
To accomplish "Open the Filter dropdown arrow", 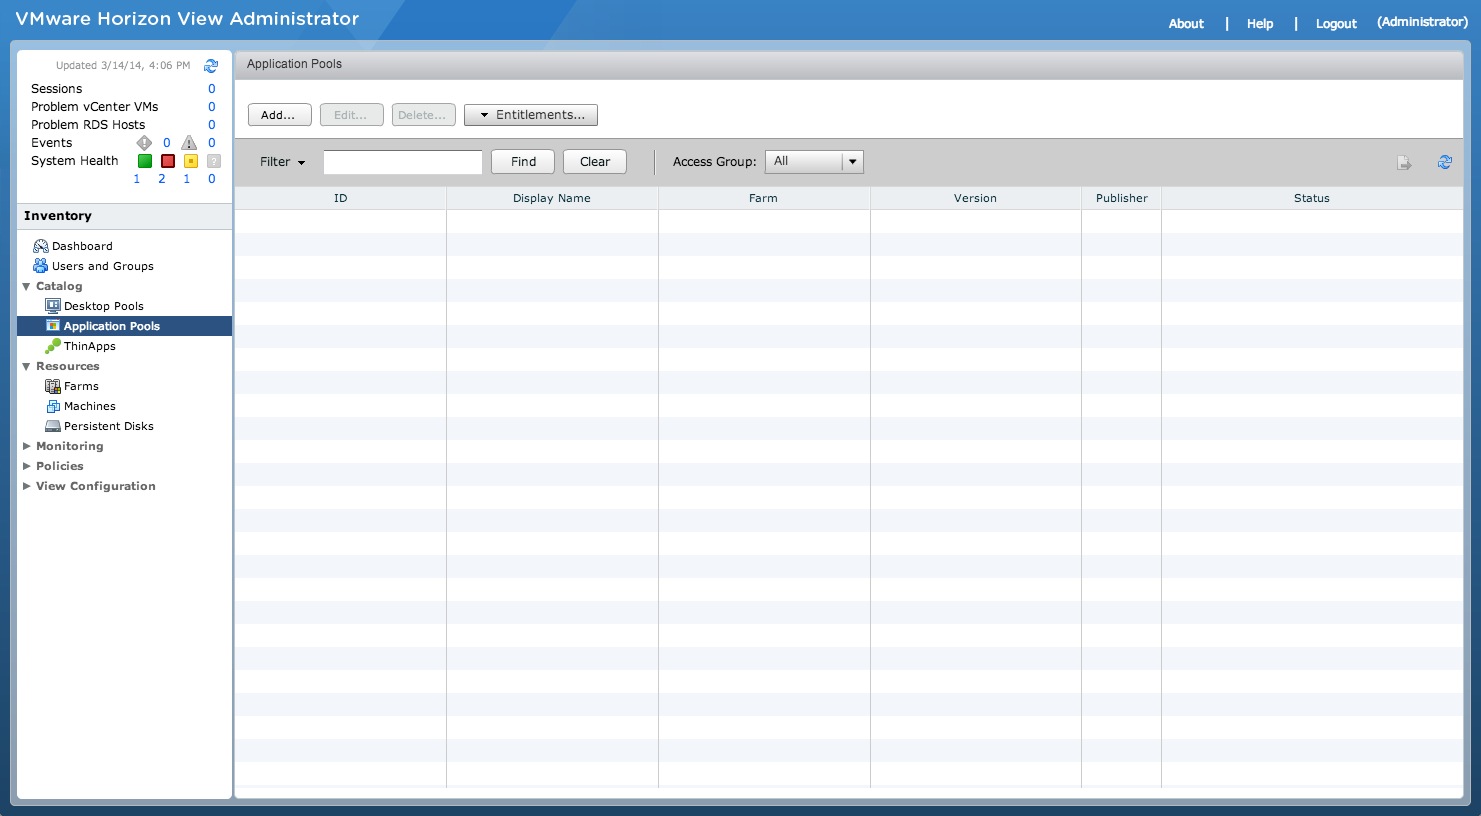I will click(300, 161).
